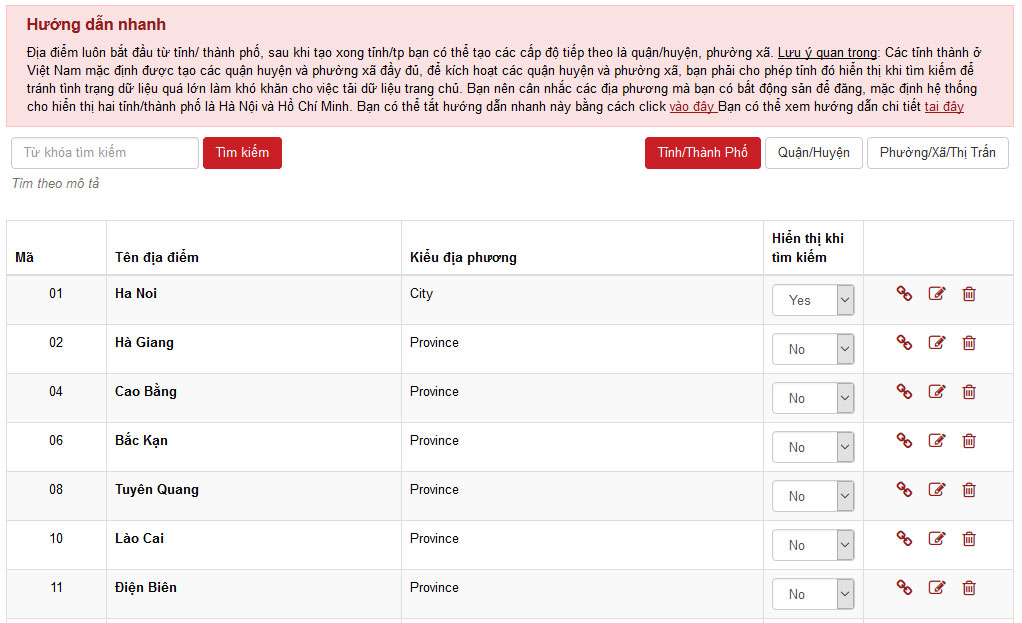Image resolution: width=1022 pixels, height=623 pixels.
Task: Focus the keyword search input field
Action: [105, 153]
